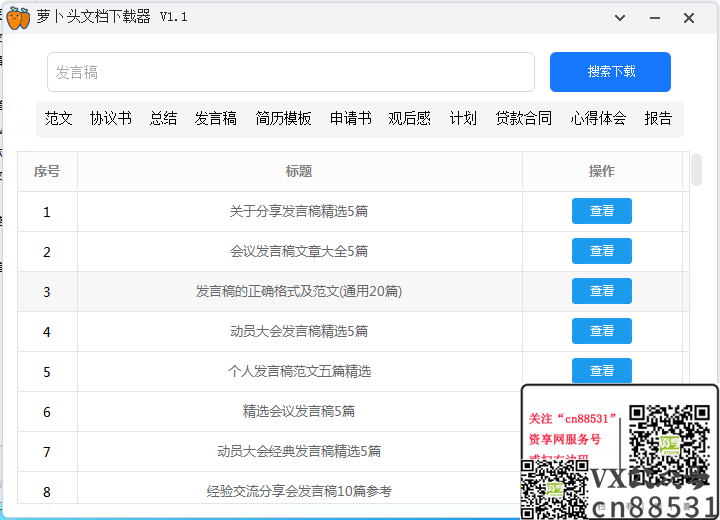Switch to the 总结 category
This screenshot has width=720, height=520.
pyautogui.click(x=163, y=118)
